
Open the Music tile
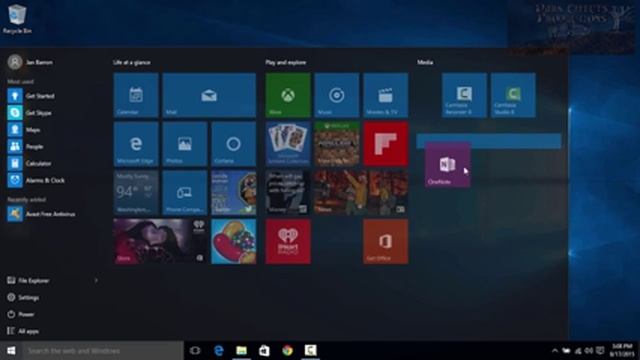337,95
